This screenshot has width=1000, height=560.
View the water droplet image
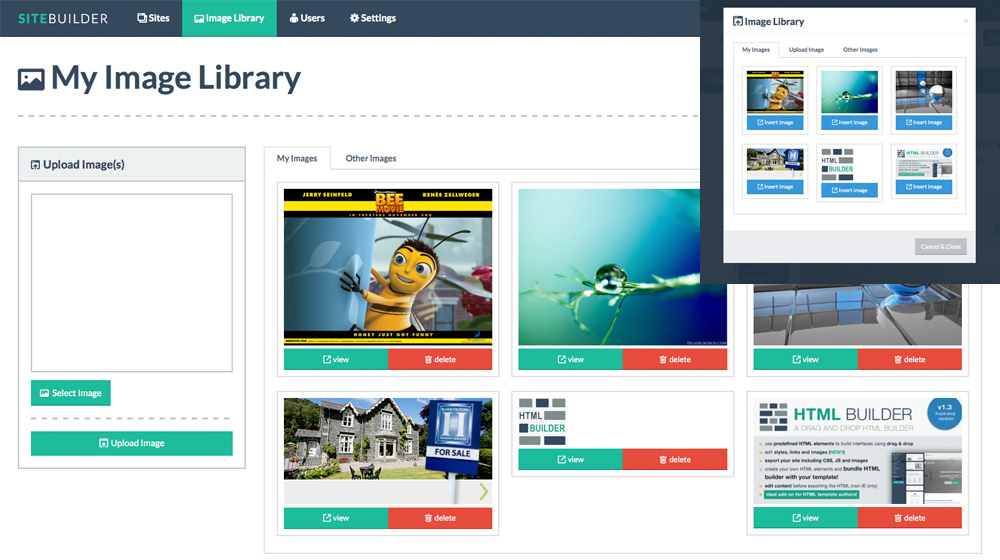pyautogui.click(x=570, y=359)
